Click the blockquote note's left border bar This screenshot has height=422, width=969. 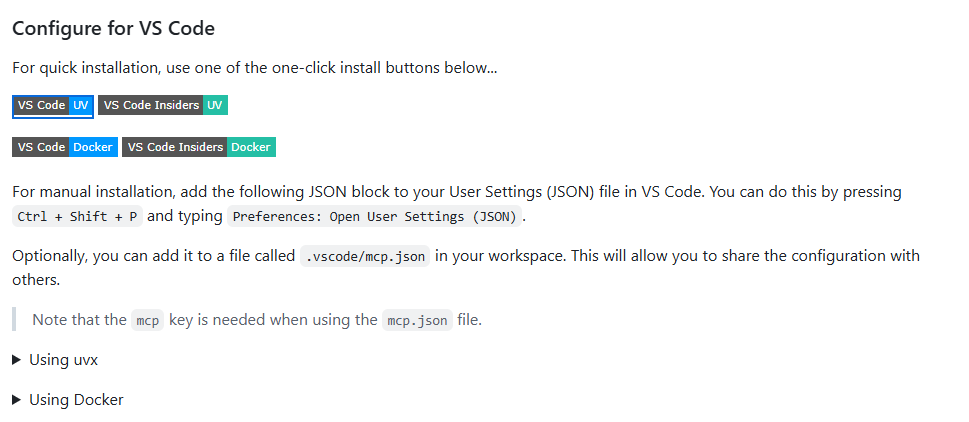(x=14, y=320)
